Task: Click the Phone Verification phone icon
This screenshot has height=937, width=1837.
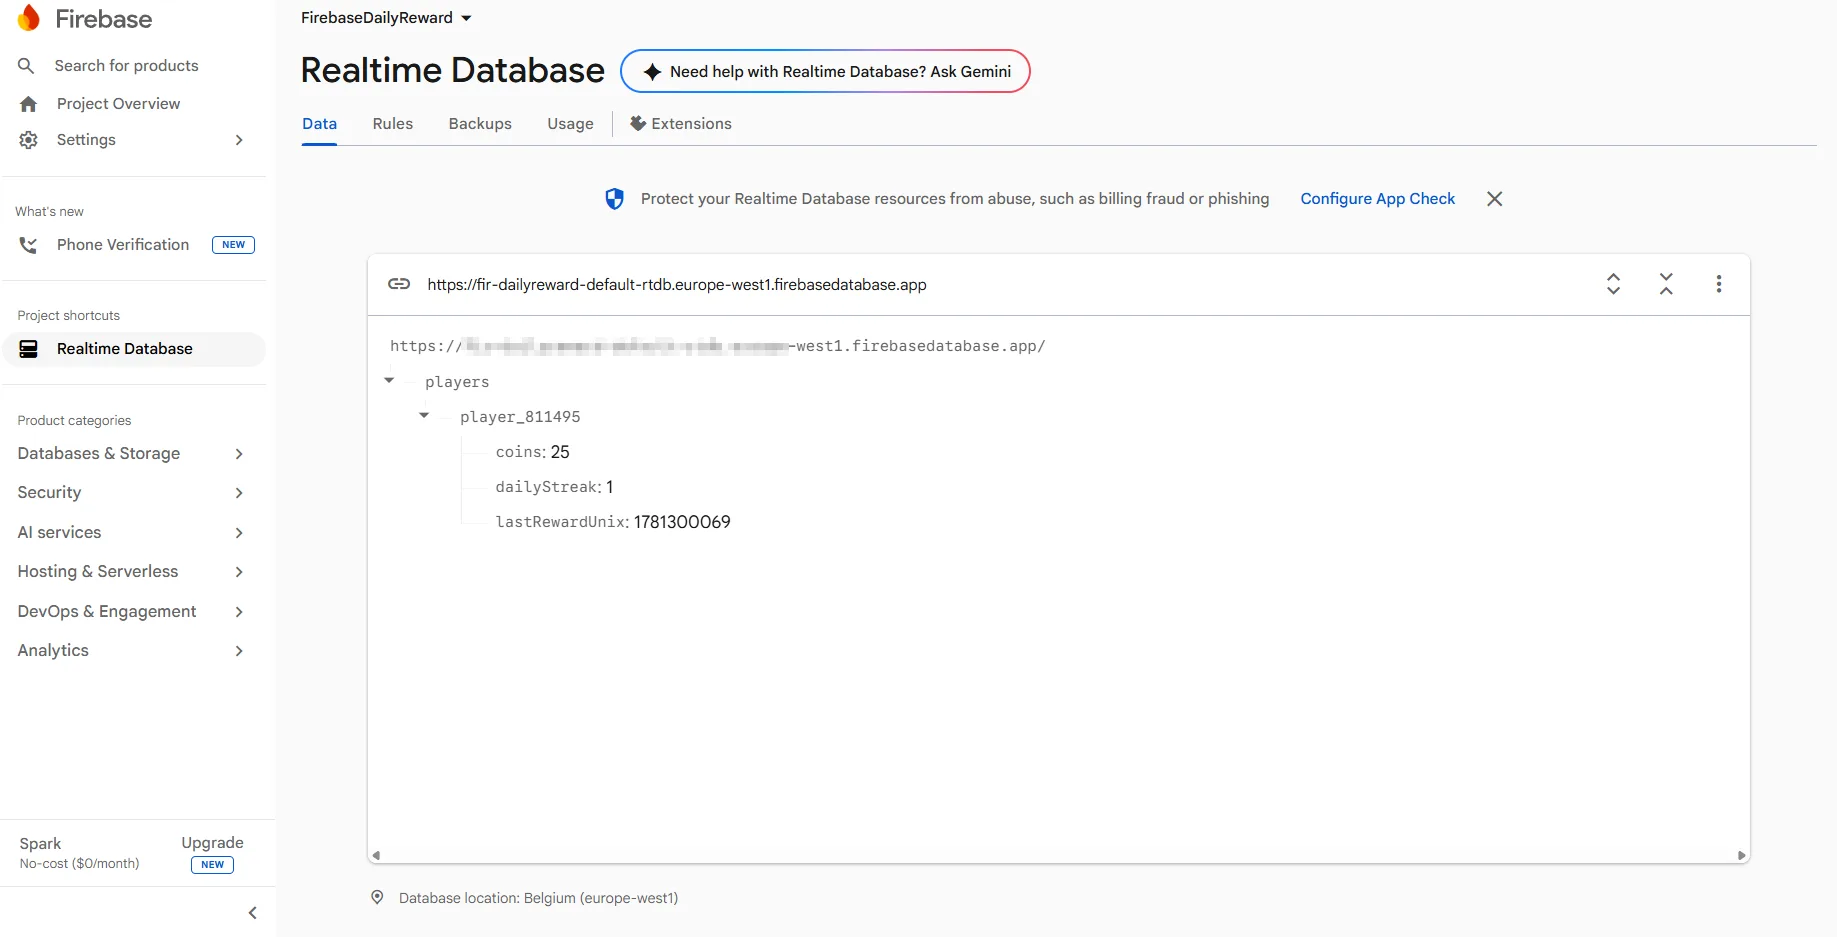Action: click(28, 245)
